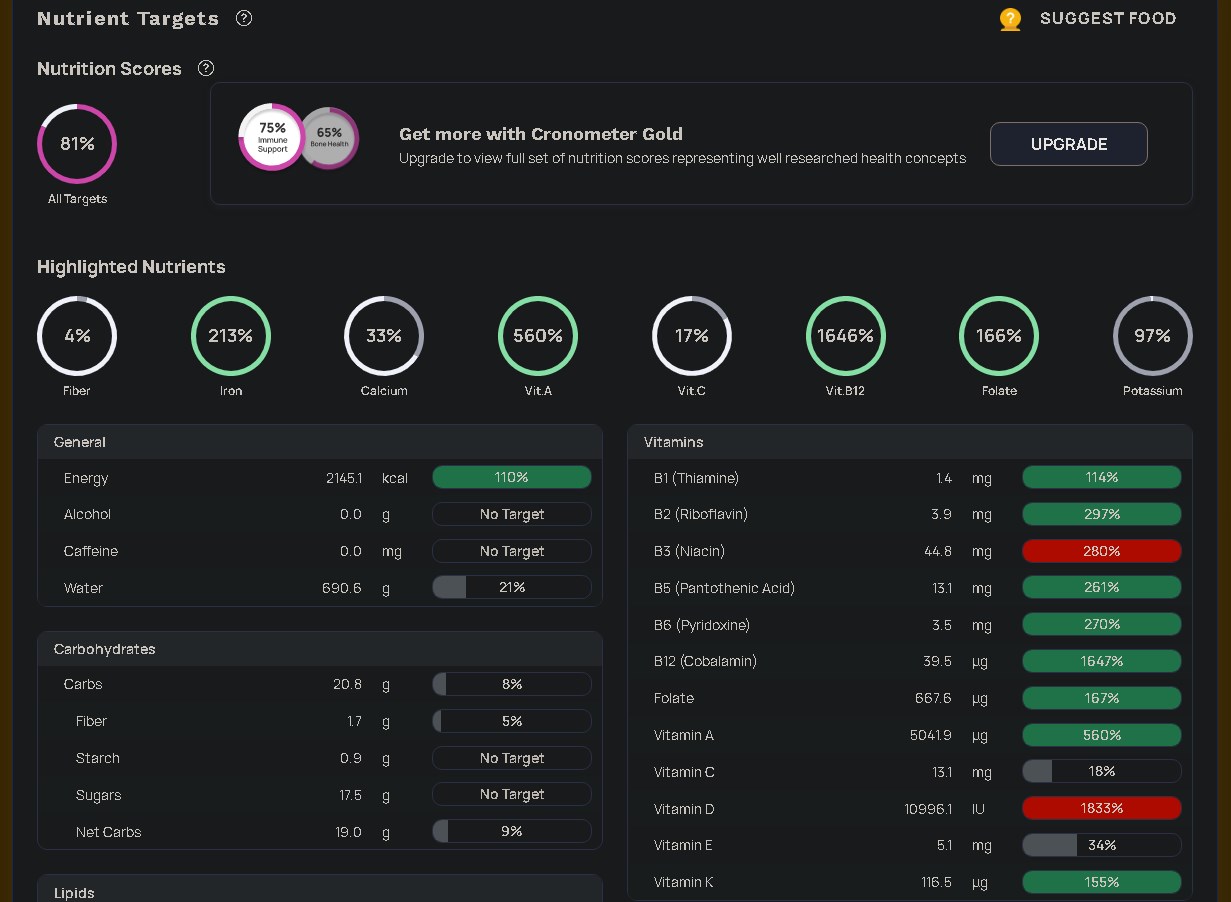Click the Sugars No Target bar

(x=512, y=795)
